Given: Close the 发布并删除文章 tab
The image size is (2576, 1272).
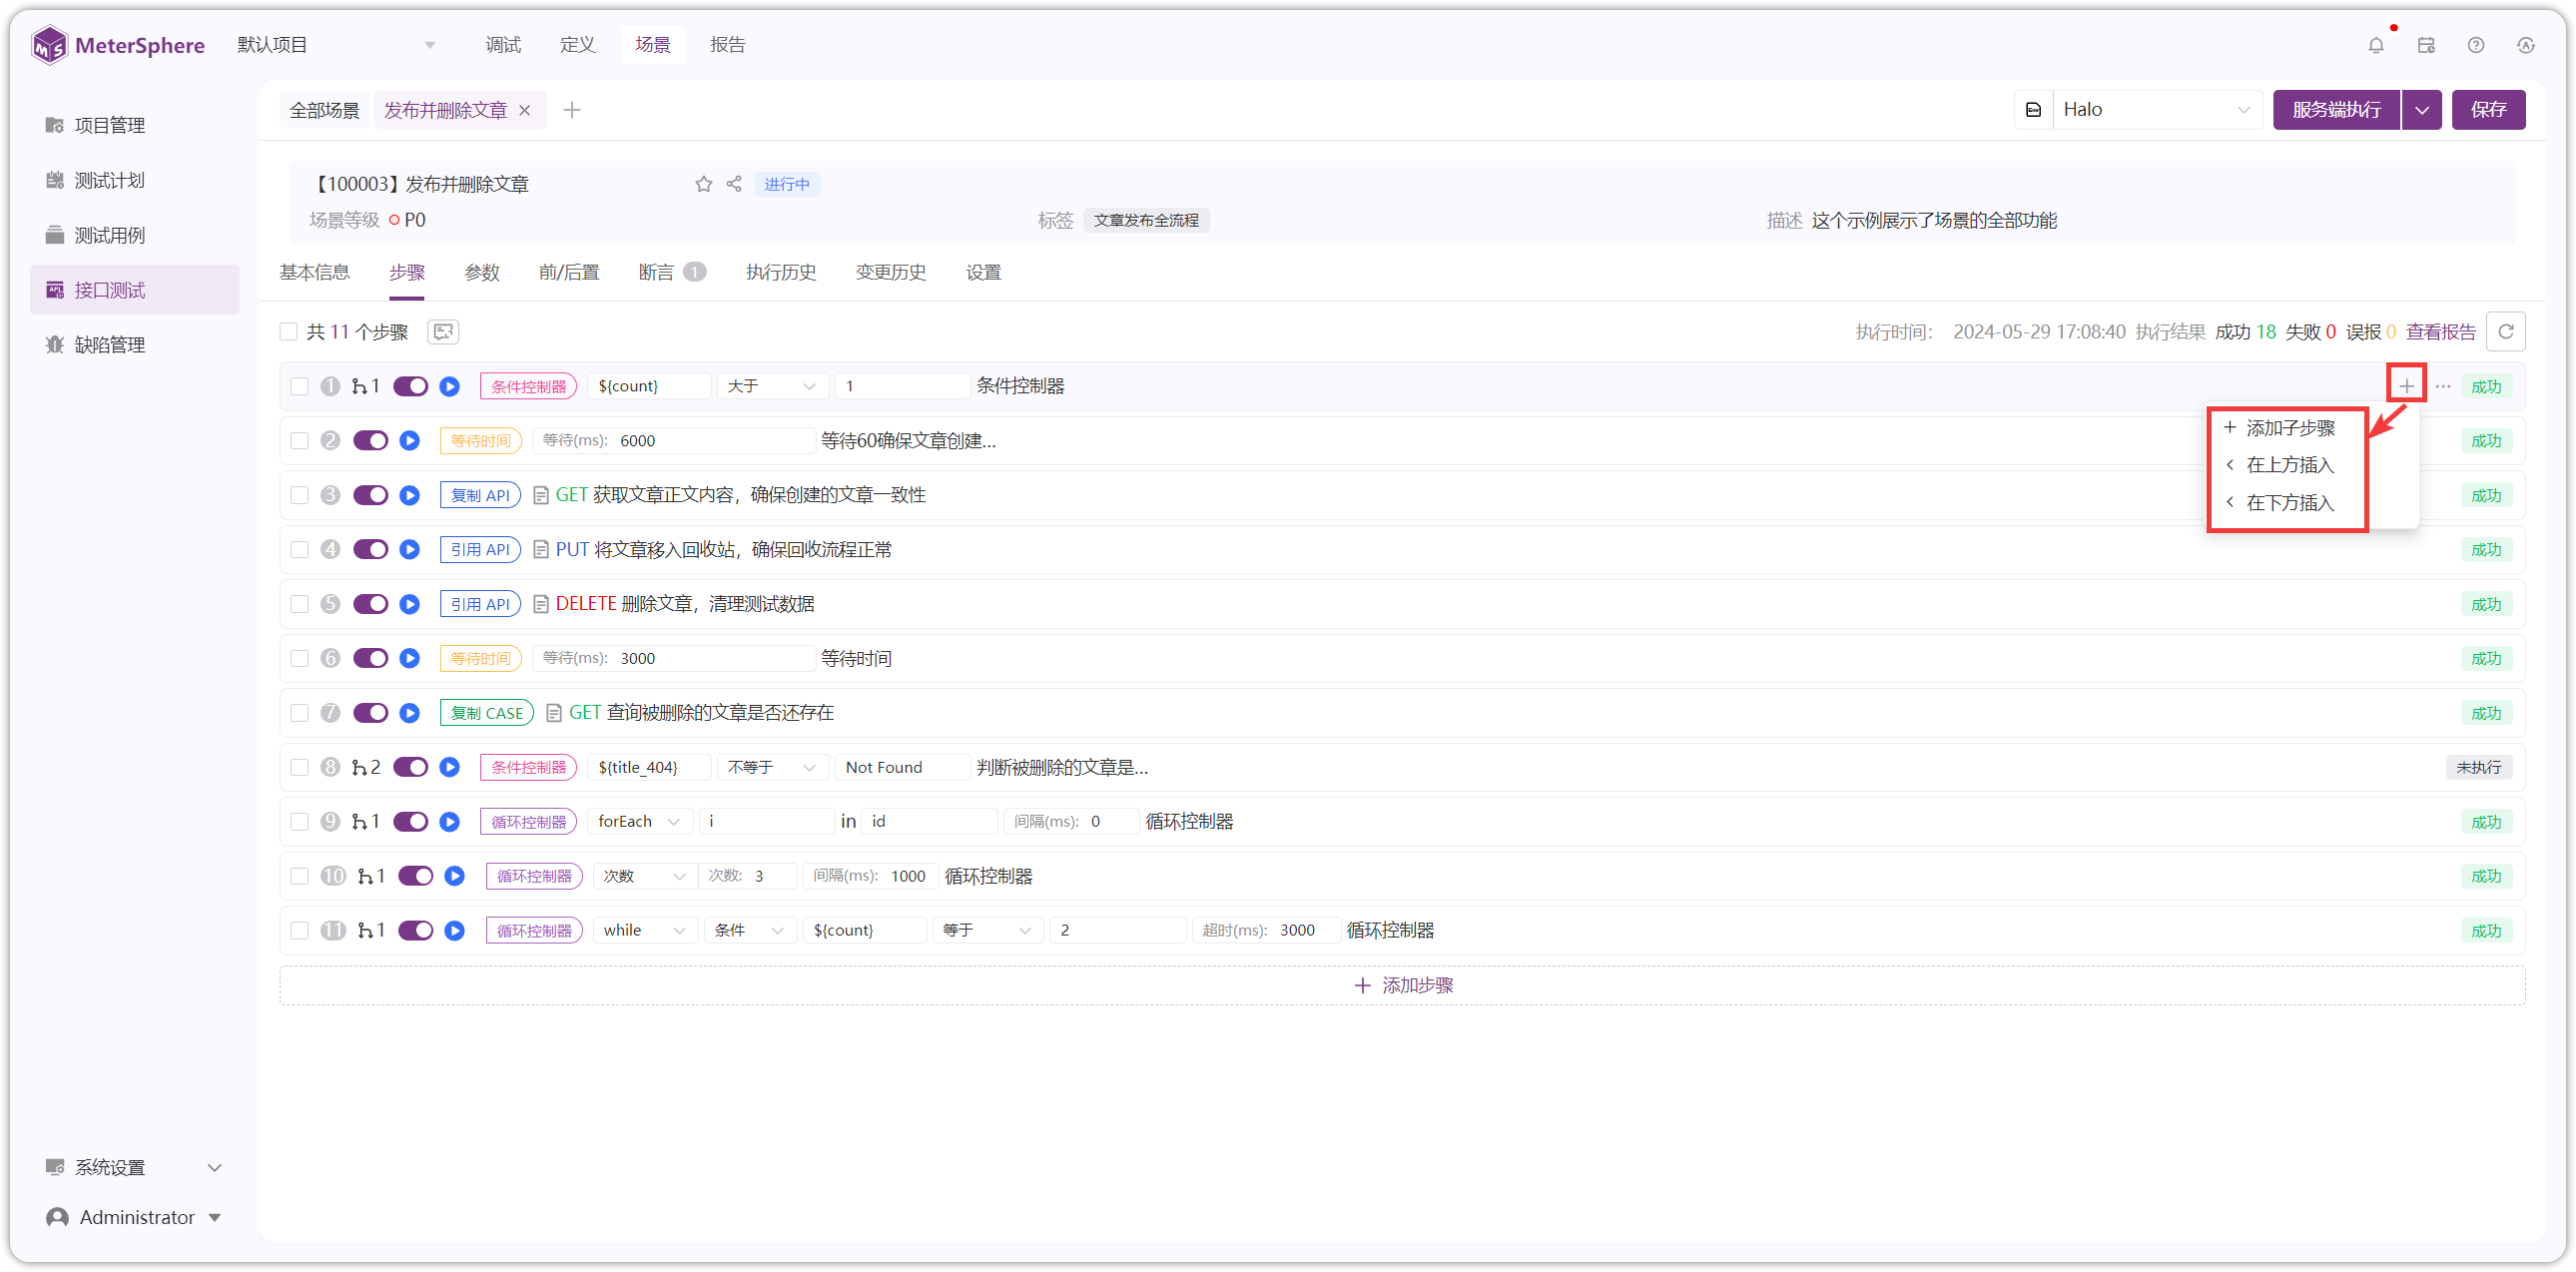Looking at the screenshot, I should click(x=525, y=110).
